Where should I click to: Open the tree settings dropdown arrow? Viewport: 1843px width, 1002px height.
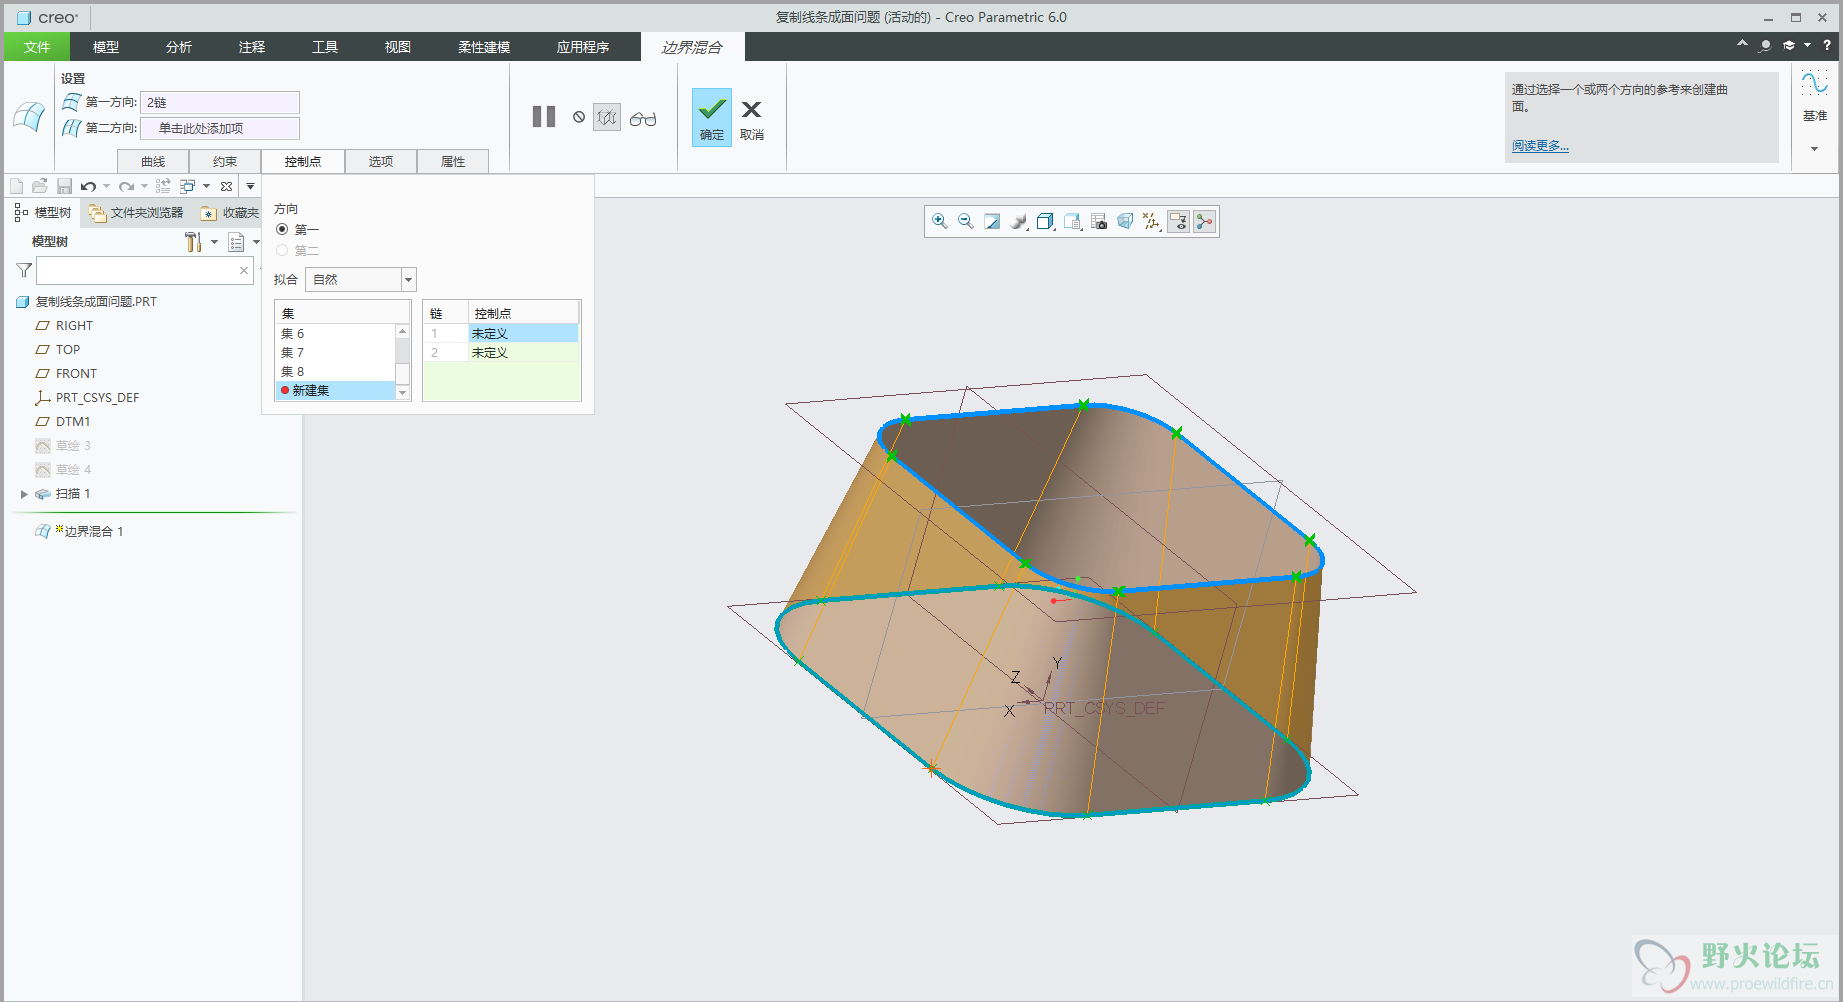(x=214, y=242)
